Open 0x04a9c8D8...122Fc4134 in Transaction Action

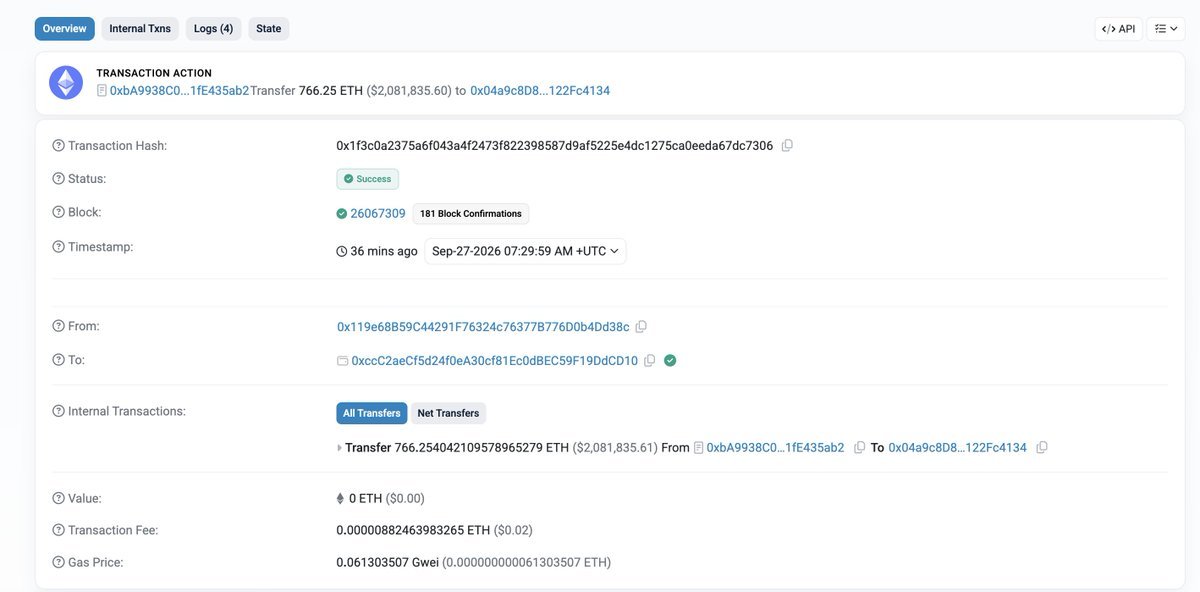click(540, 90)
